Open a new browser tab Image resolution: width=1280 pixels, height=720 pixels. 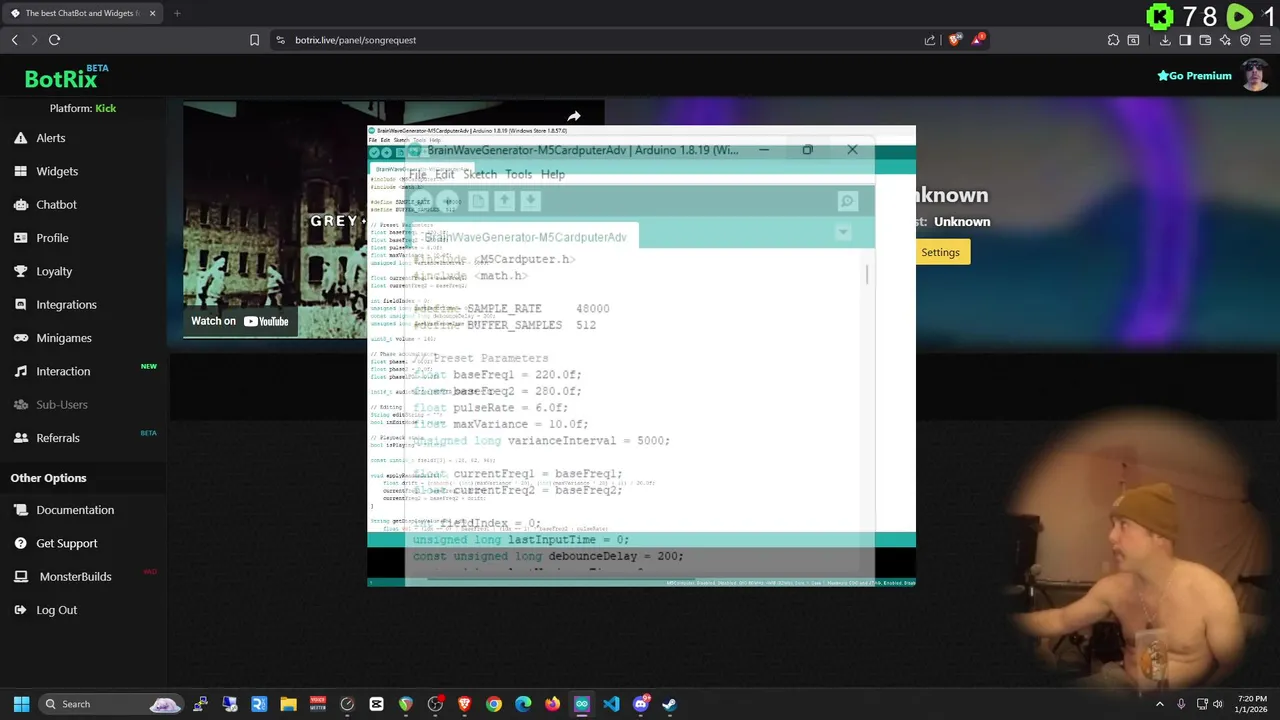(177, 13)
